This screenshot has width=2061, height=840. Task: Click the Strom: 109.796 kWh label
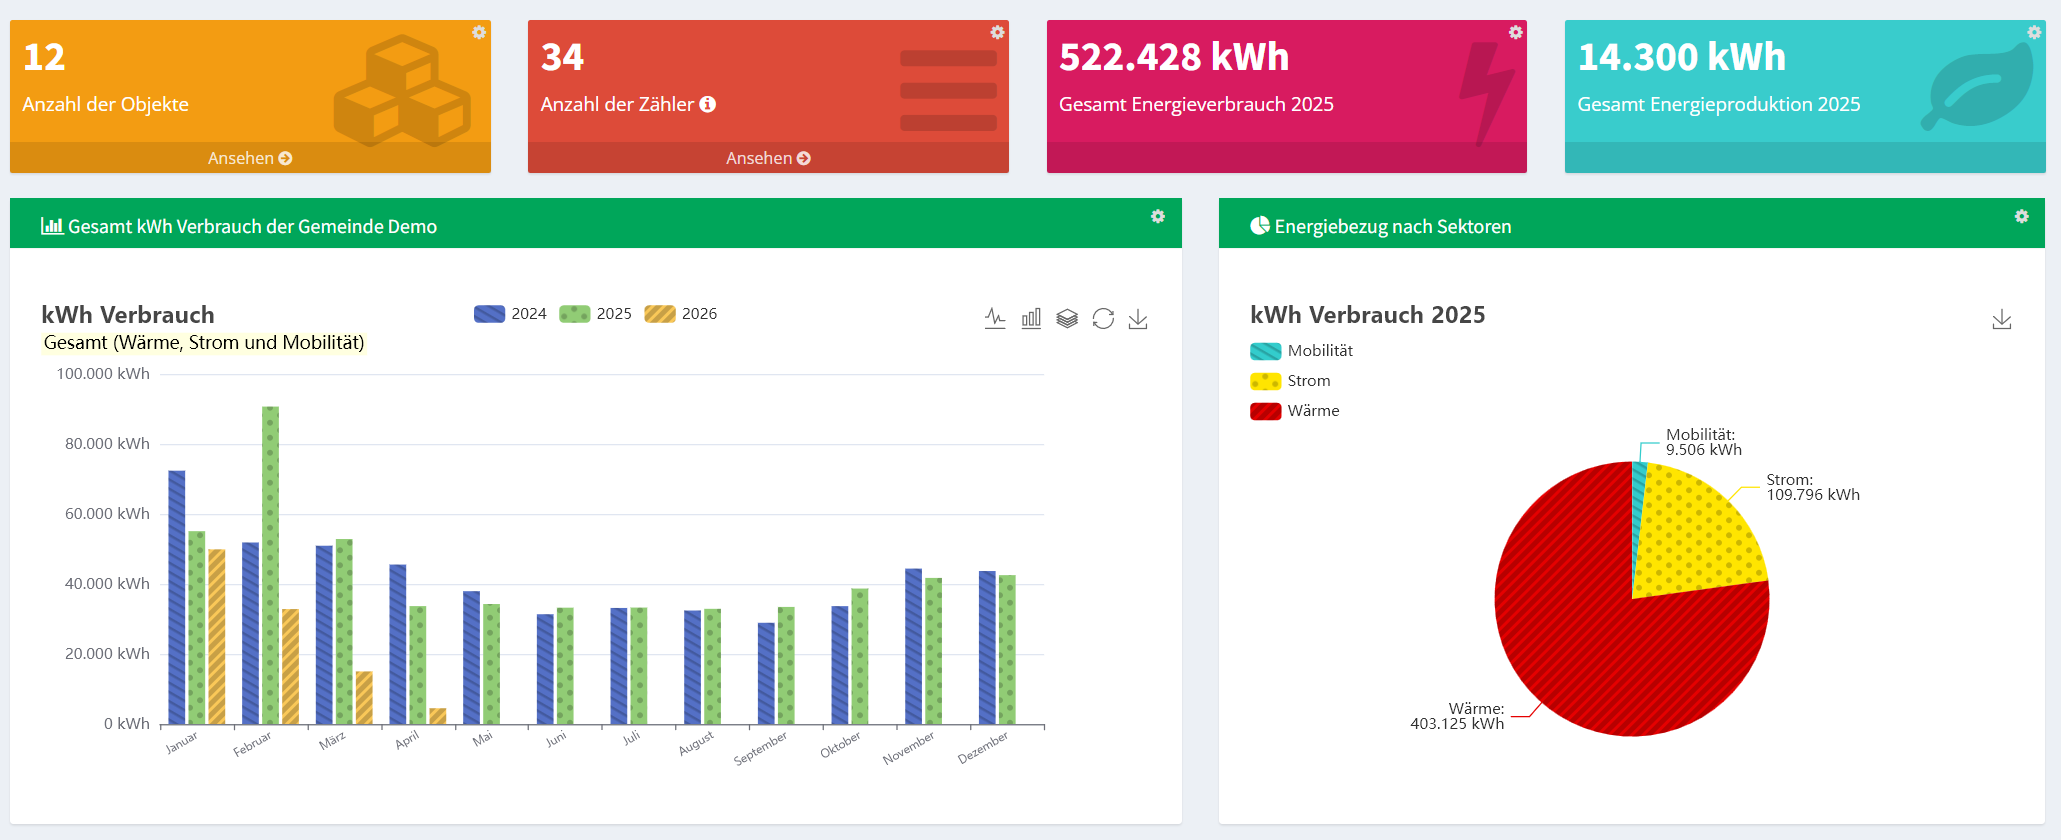(x=1813, y=487)
